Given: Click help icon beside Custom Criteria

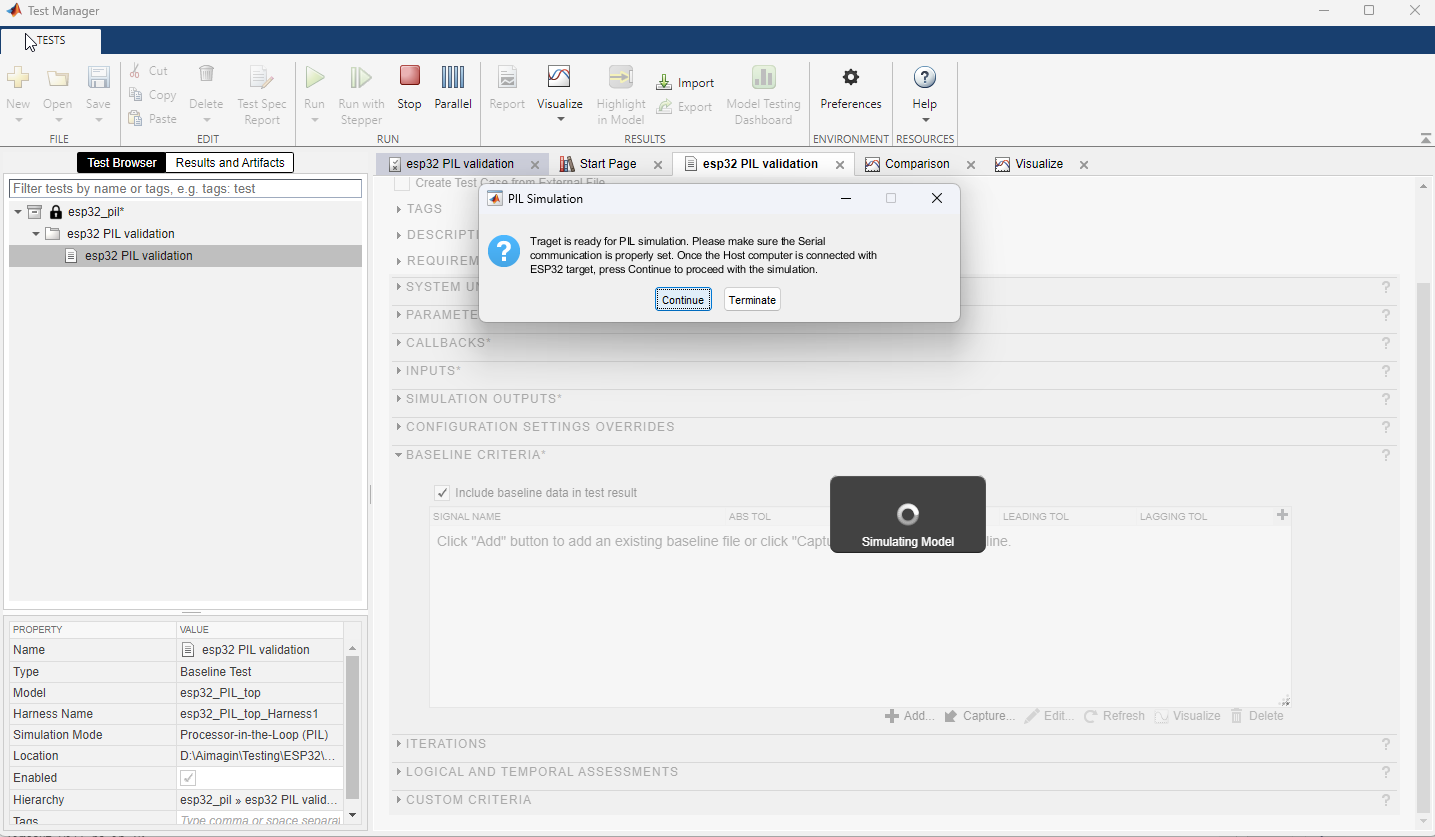Looking at the screenshot, I should tap(1386, 800).
